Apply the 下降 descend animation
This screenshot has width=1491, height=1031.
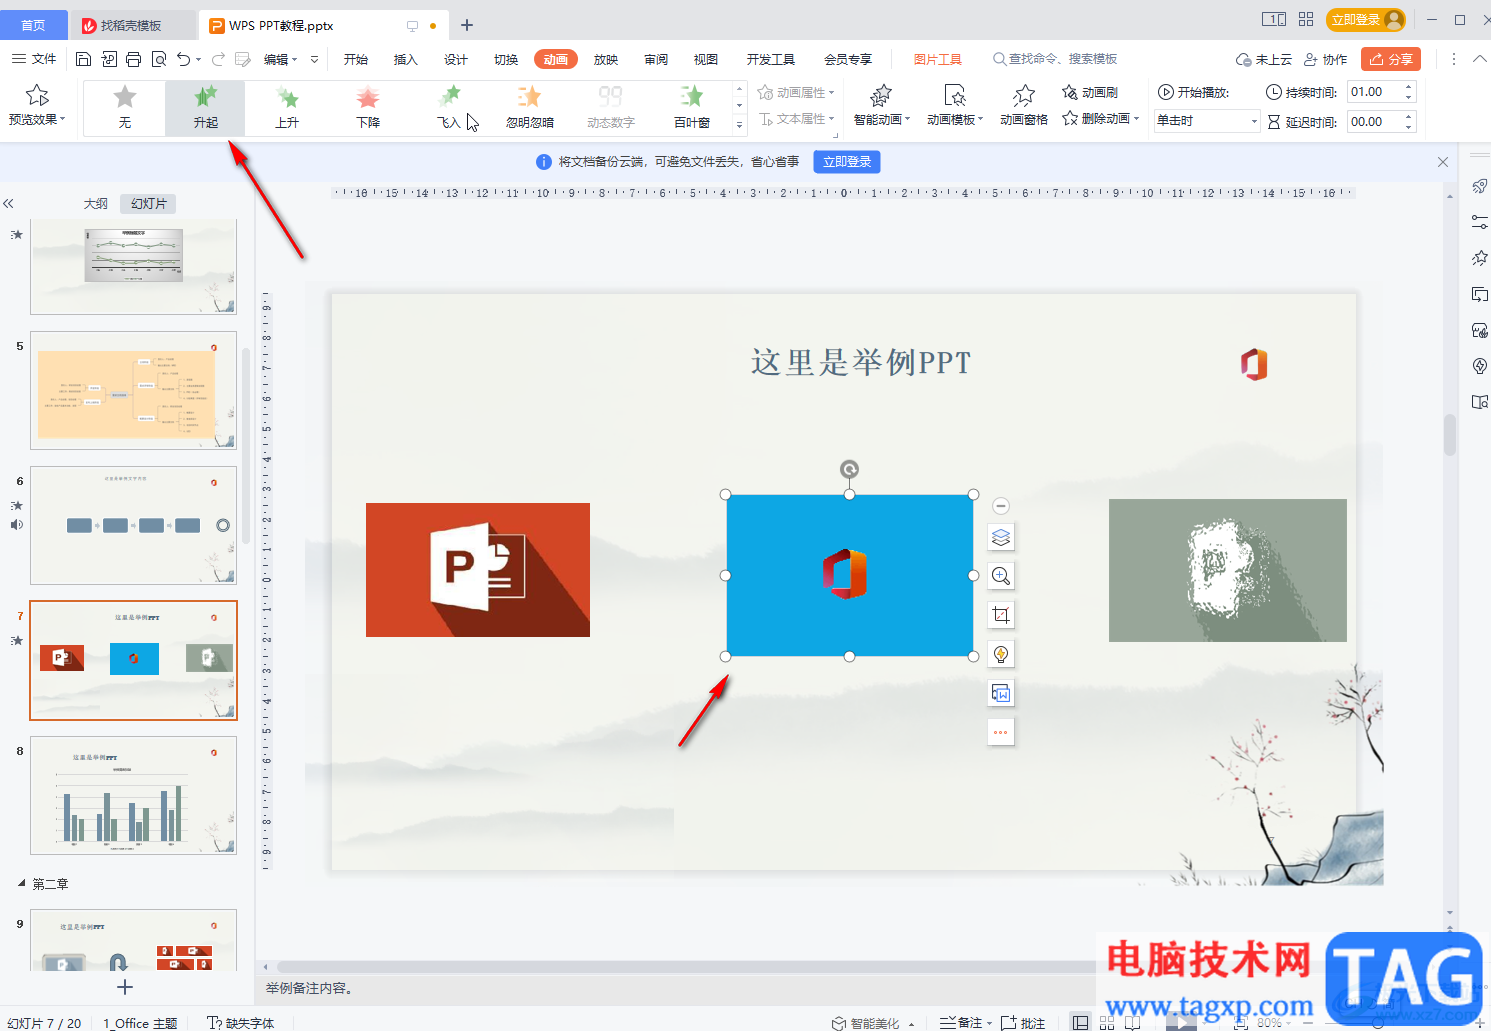click(x=368, y=108)
